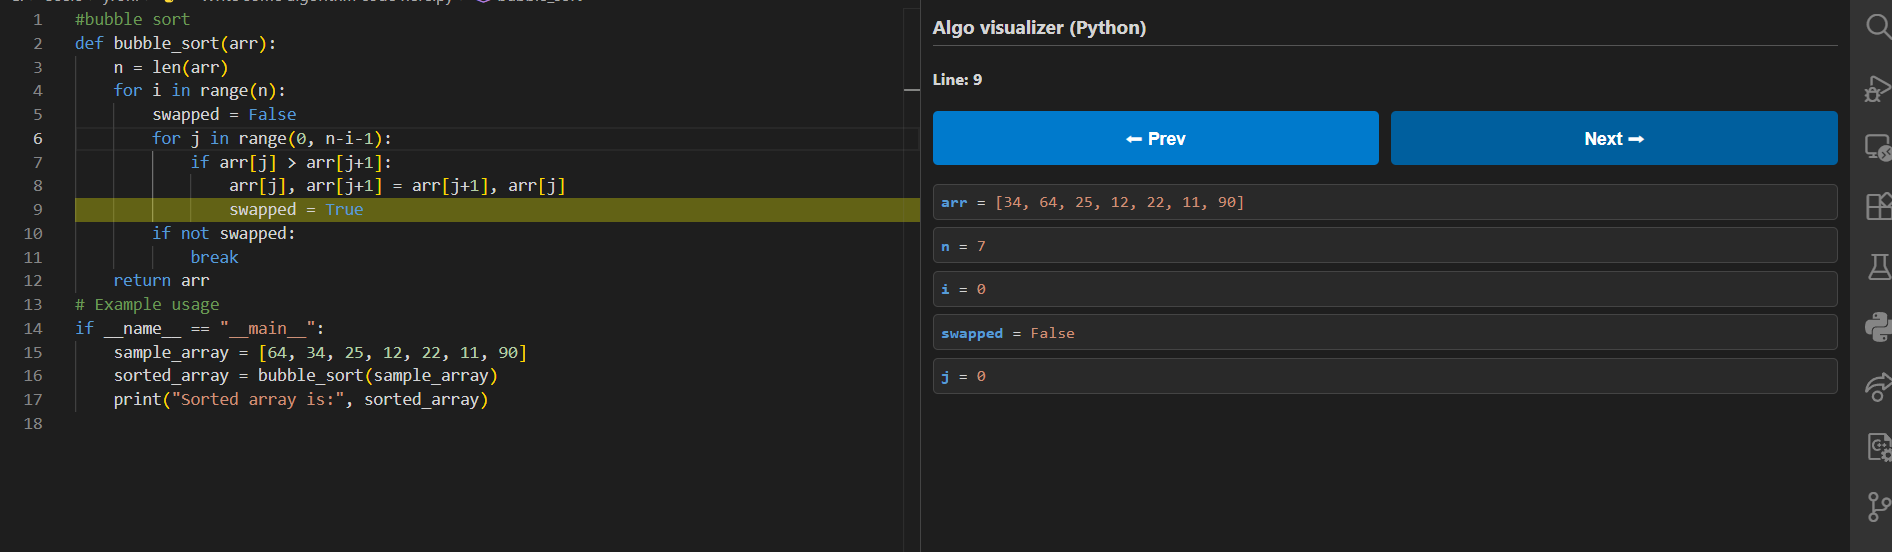The width and height of the screenshot is (1892, 552).
Task: Click the 'if __name__ == "__main__":' line
Action: click(x=200, y=328)
